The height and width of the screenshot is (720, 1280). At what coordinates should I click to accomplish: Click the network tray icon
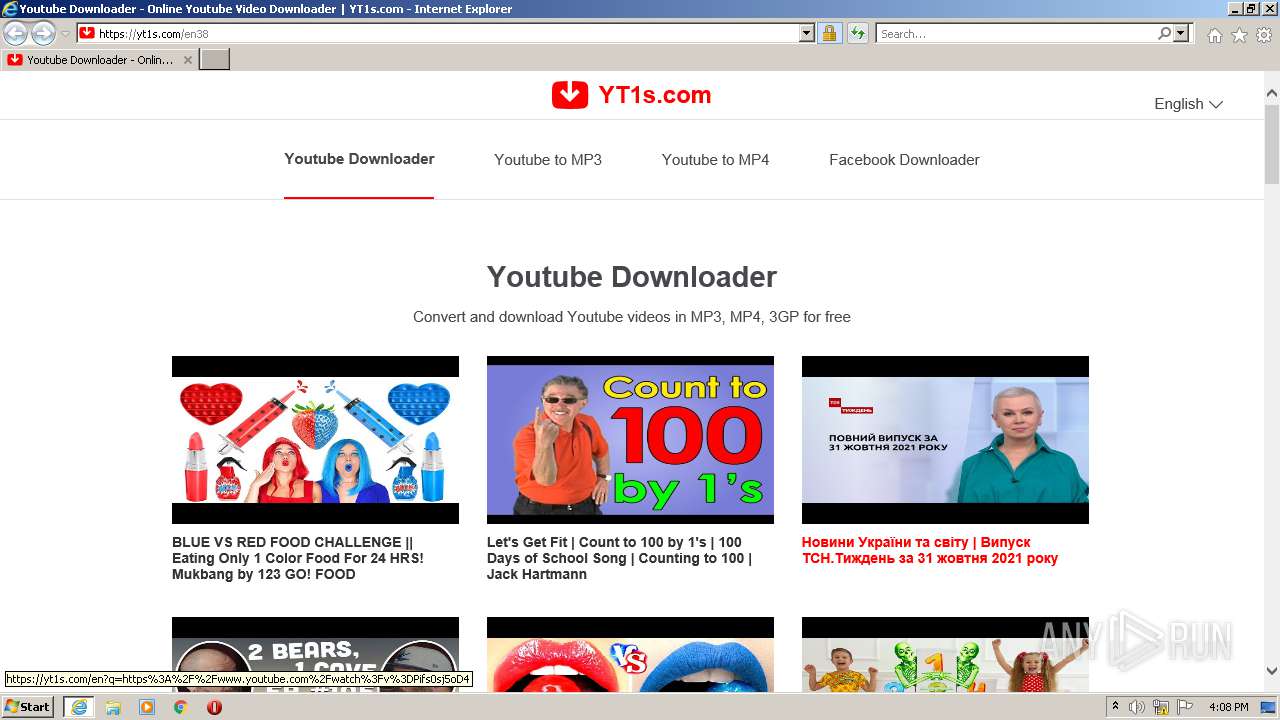click(1161, 707)
